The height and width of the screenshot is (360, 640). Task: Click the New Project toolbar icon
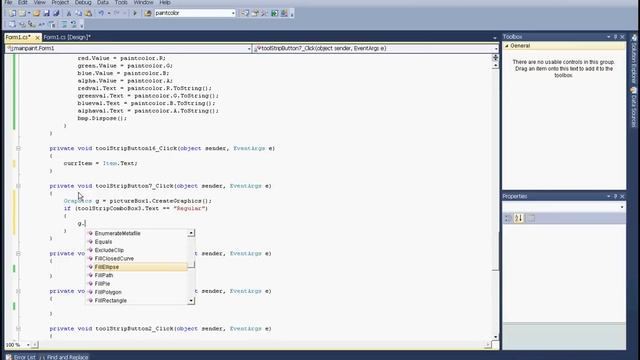tap(12, 13)
